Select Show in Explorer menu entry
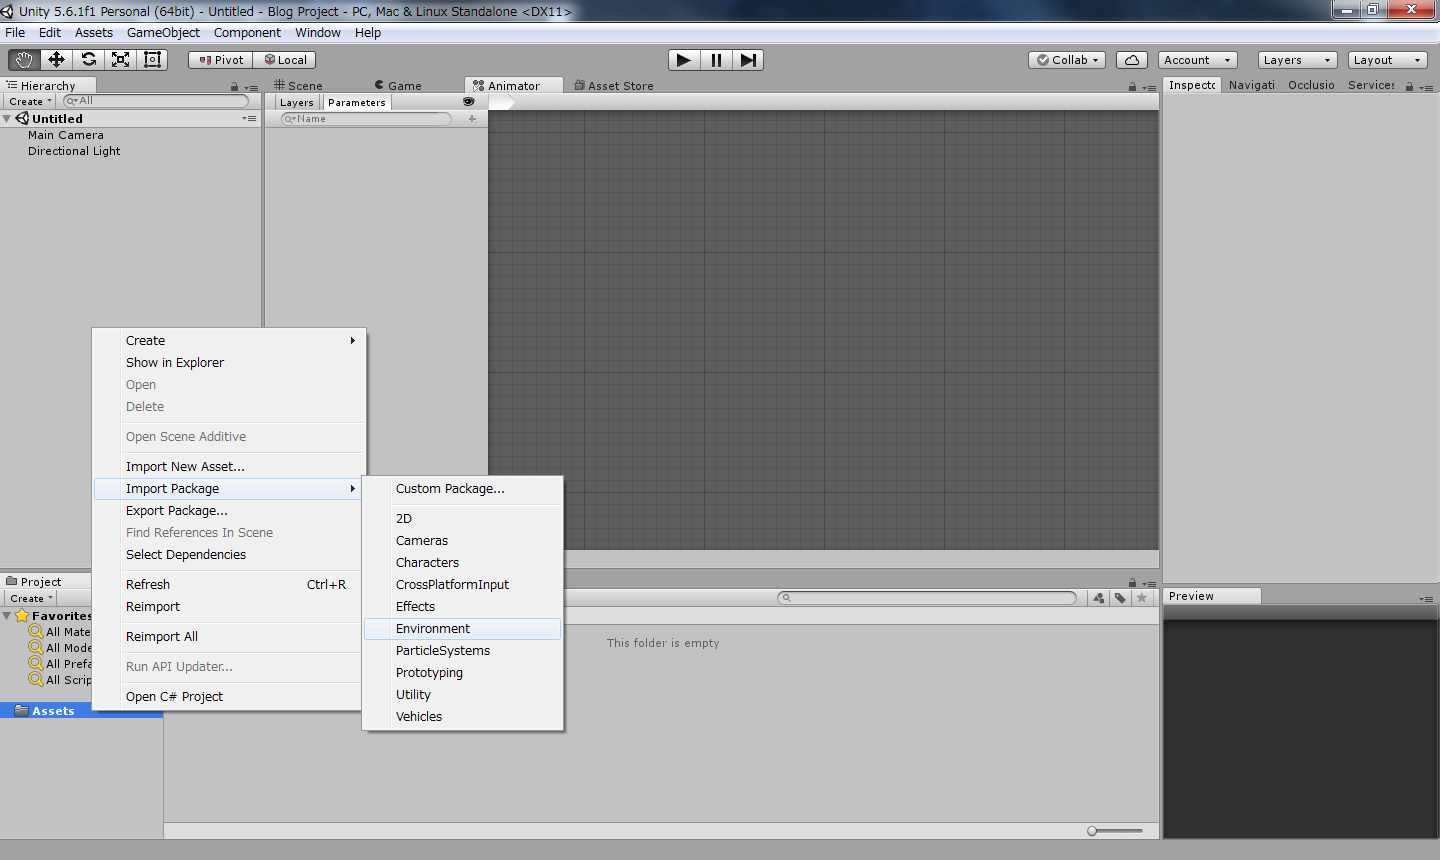 pyautogui.click(x=230, y=363)
